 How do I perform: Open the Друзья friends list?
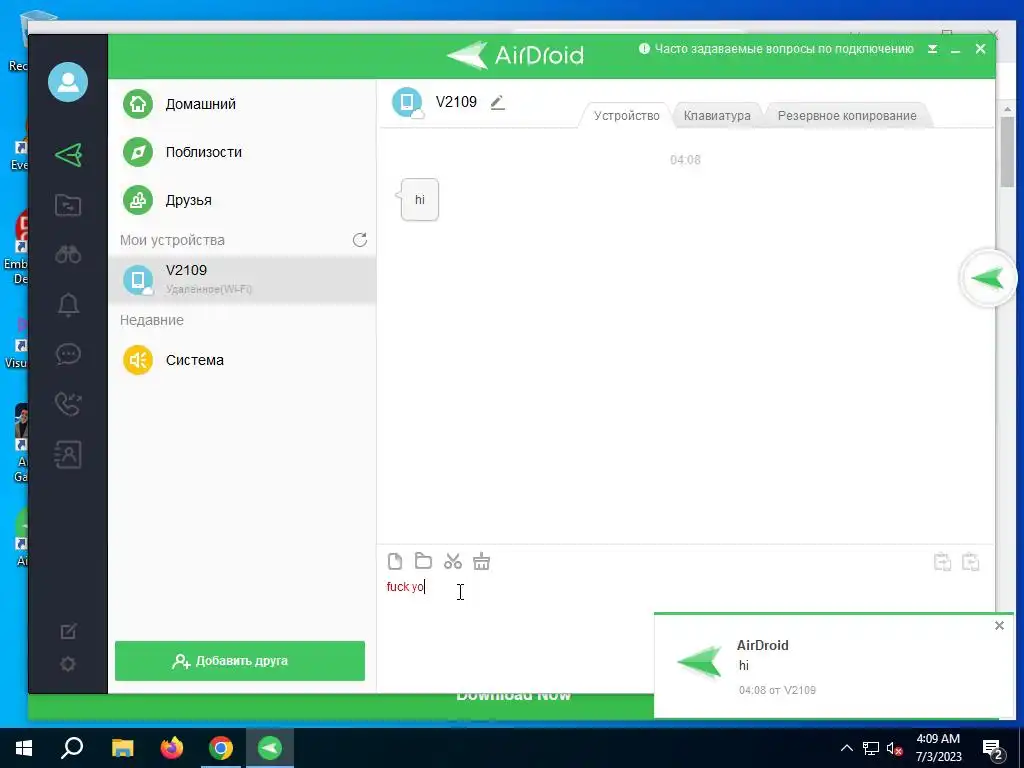tap(242, 200)
